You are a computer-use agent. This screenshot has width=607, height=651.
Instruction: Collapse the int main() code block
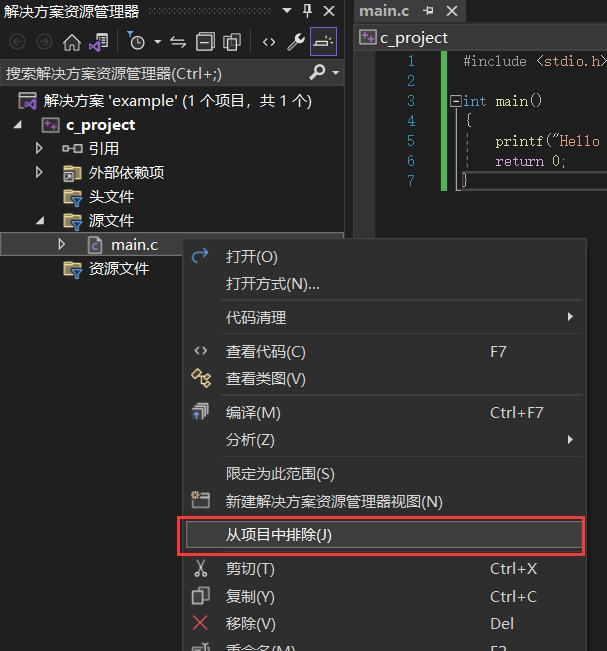tap(456, 101)
